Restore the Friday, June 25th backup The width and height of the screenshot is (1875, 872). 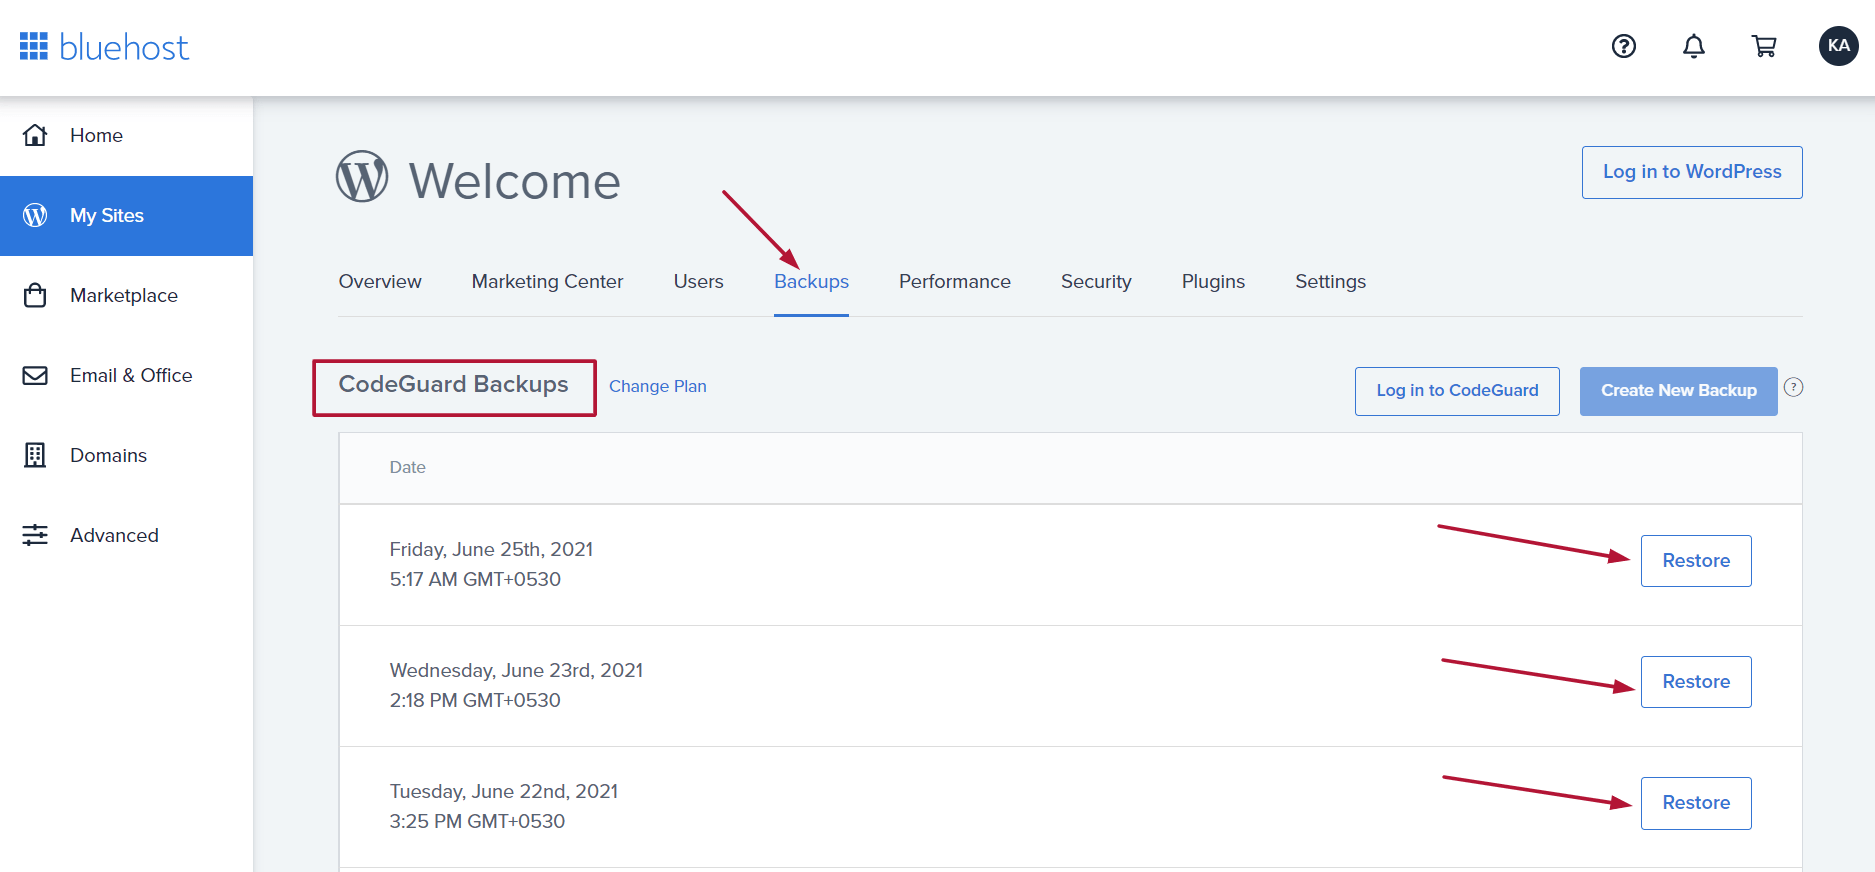click(1695, 561)
